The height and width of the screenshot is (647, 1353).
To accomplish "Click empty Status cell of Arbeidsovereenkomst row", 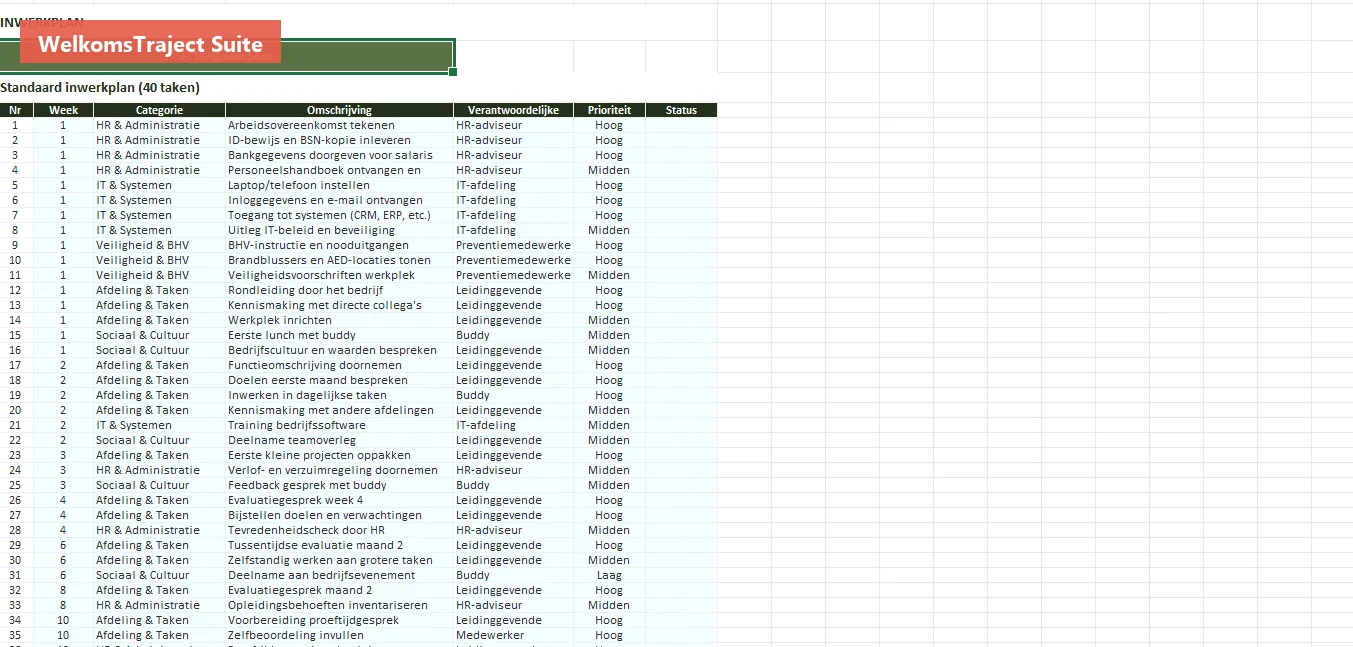I will [682, 125].
